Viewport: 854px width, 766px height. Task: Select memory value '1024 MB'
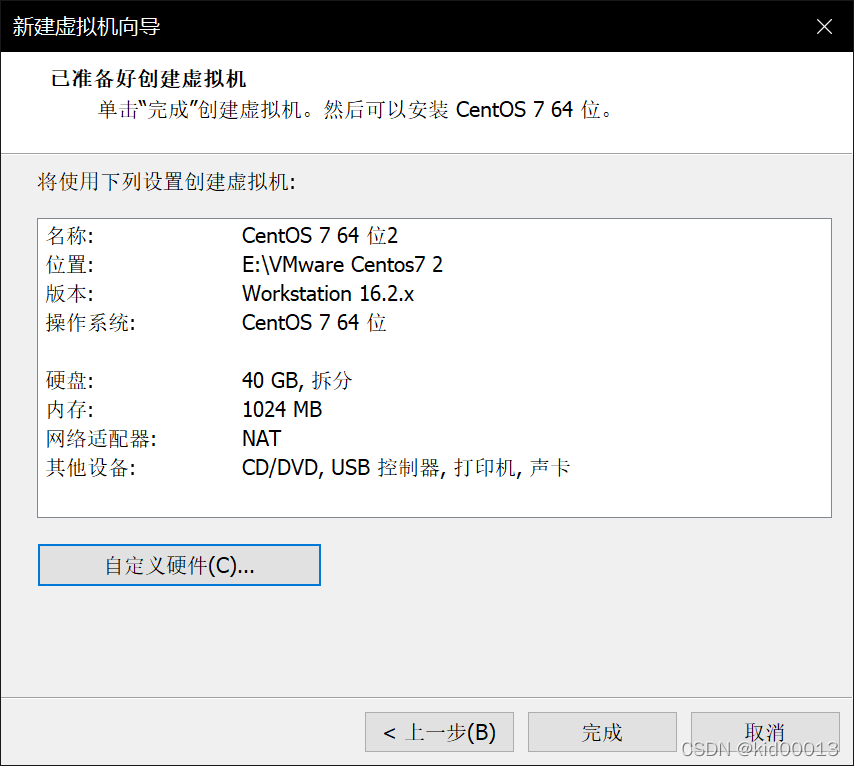tap(282, 410)
